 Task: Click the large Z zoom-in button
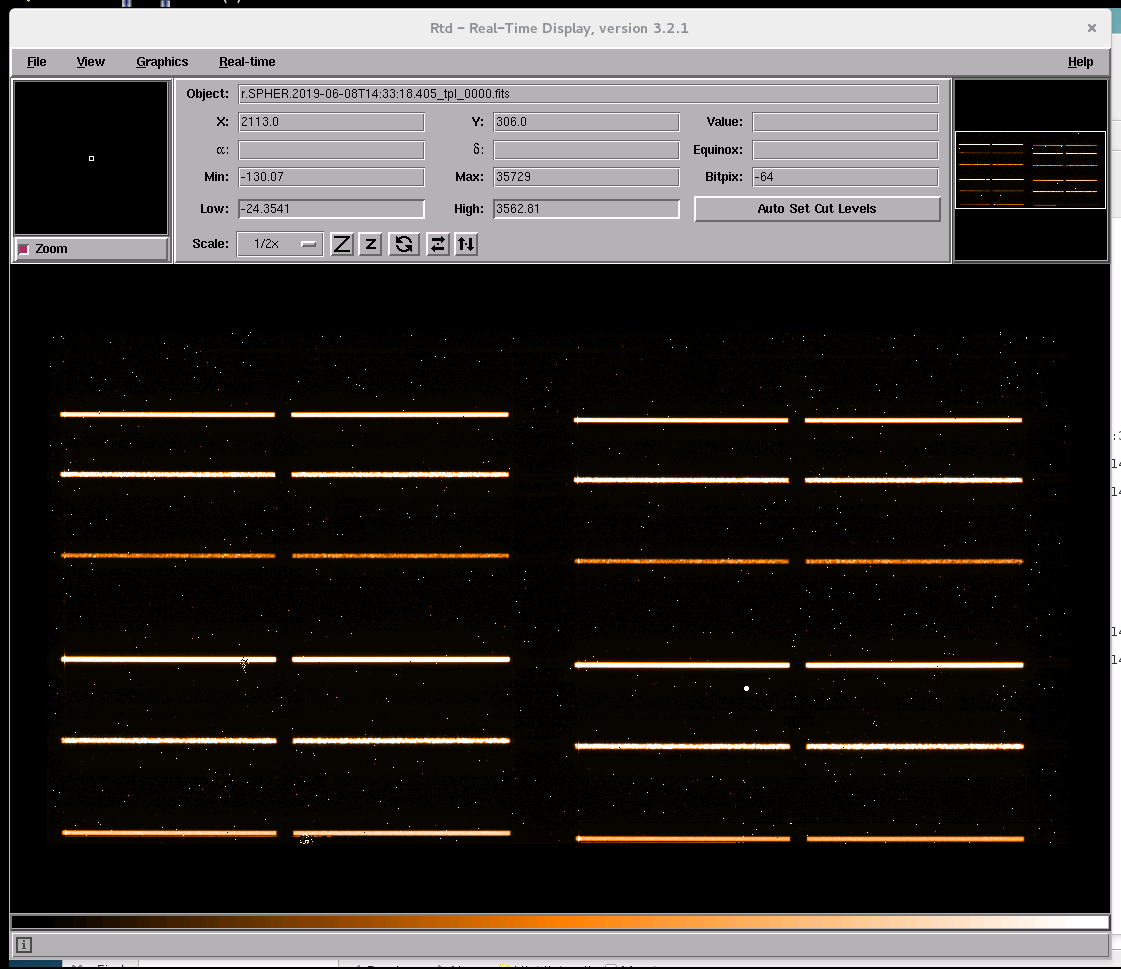[342, 244]
